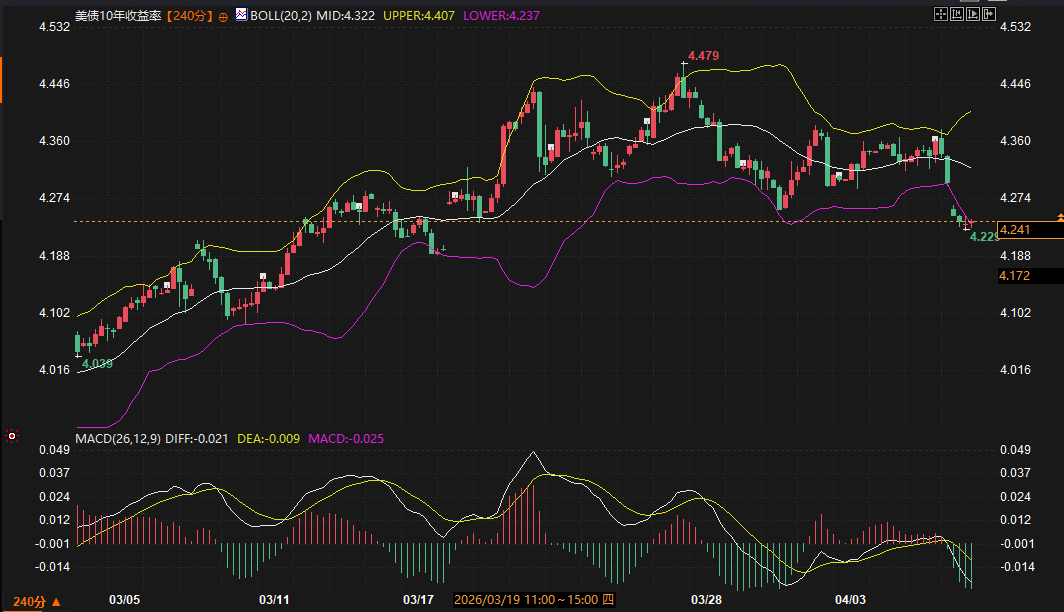Click the axis playback chart icon
This screenshot has height=612, width=1064.
(973, 14)
